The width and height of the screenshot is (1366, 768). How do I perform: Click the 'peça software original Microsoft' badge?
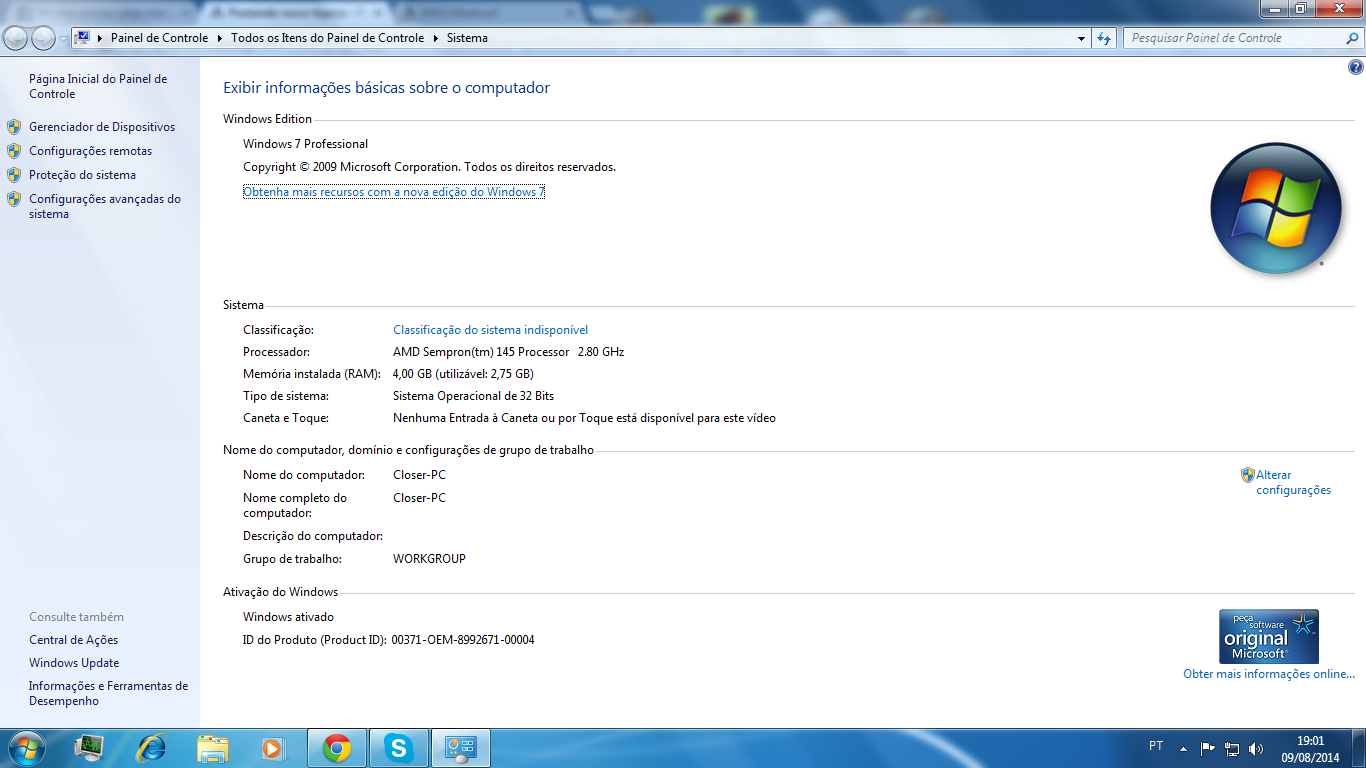(x=1268, y=636)
